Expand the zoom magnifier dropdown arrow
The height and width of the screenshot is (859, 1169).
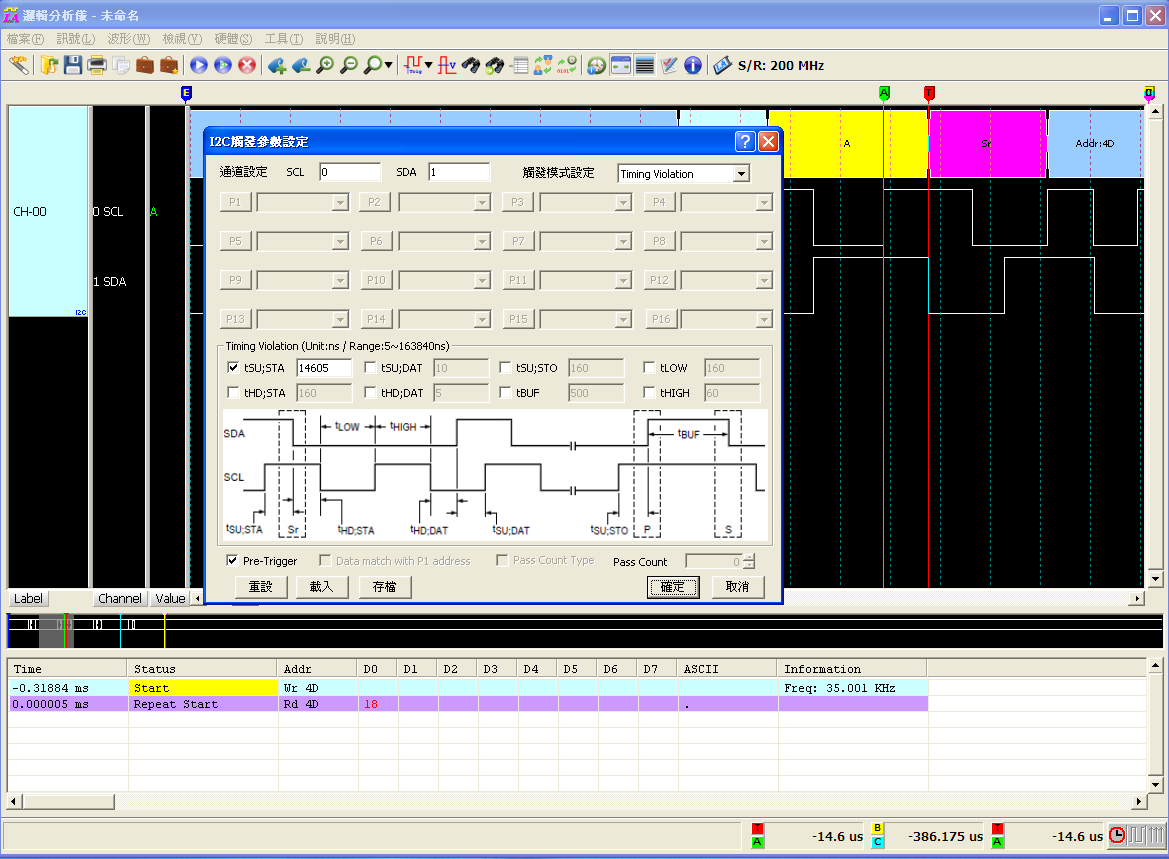(388, 66)
